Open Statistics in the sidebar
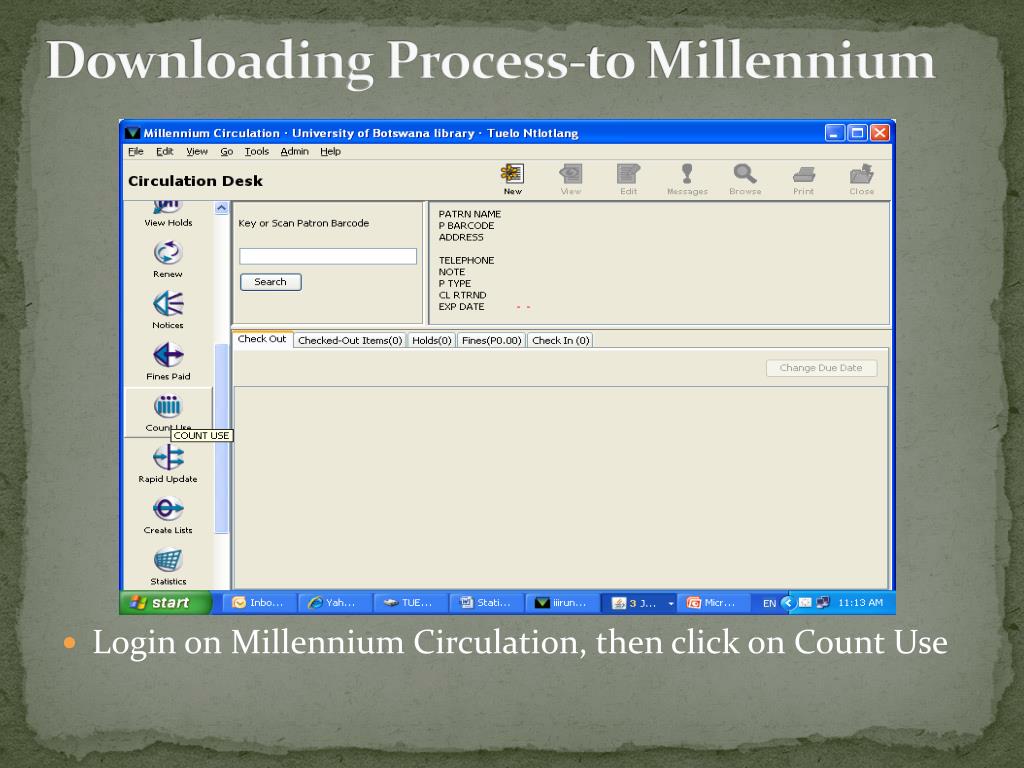The image size is (1024, 768). [x=168, y=567]
